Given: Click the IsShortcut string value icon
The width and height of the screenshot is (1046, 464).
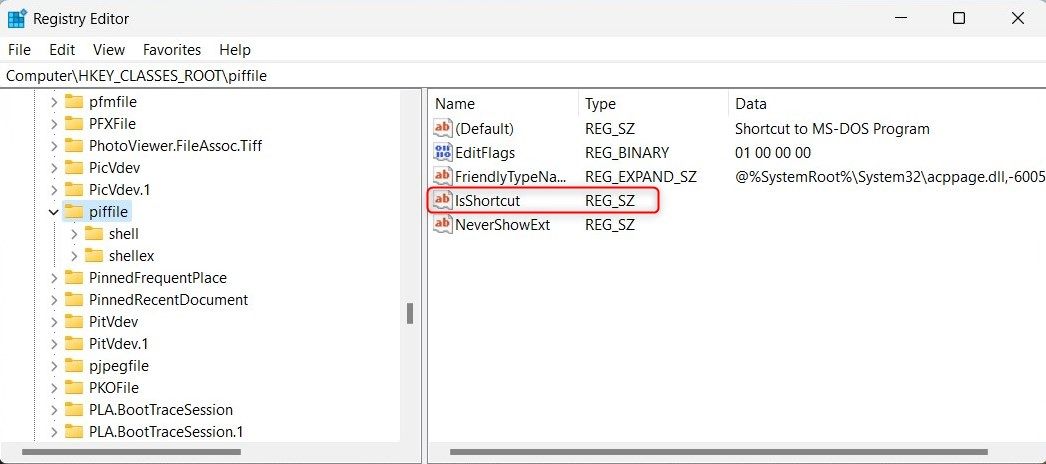Looking at the screenshot, I should pos(443,201).
